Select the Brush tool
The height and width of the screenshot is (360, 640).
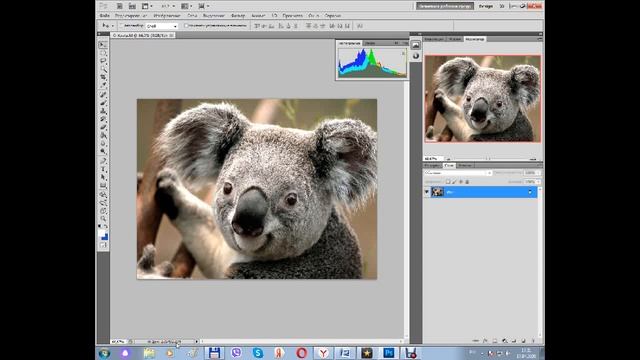(103, 103)
